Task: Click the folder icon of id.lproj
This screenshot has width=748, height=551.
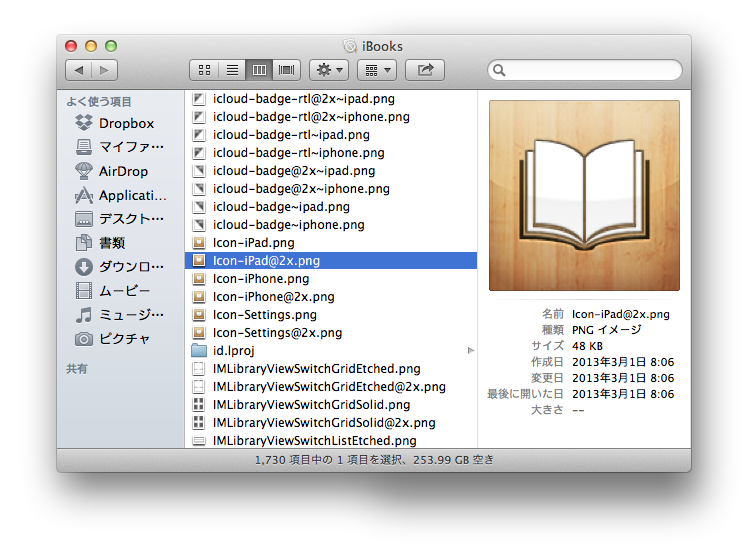Action: (x=198, y=351)
